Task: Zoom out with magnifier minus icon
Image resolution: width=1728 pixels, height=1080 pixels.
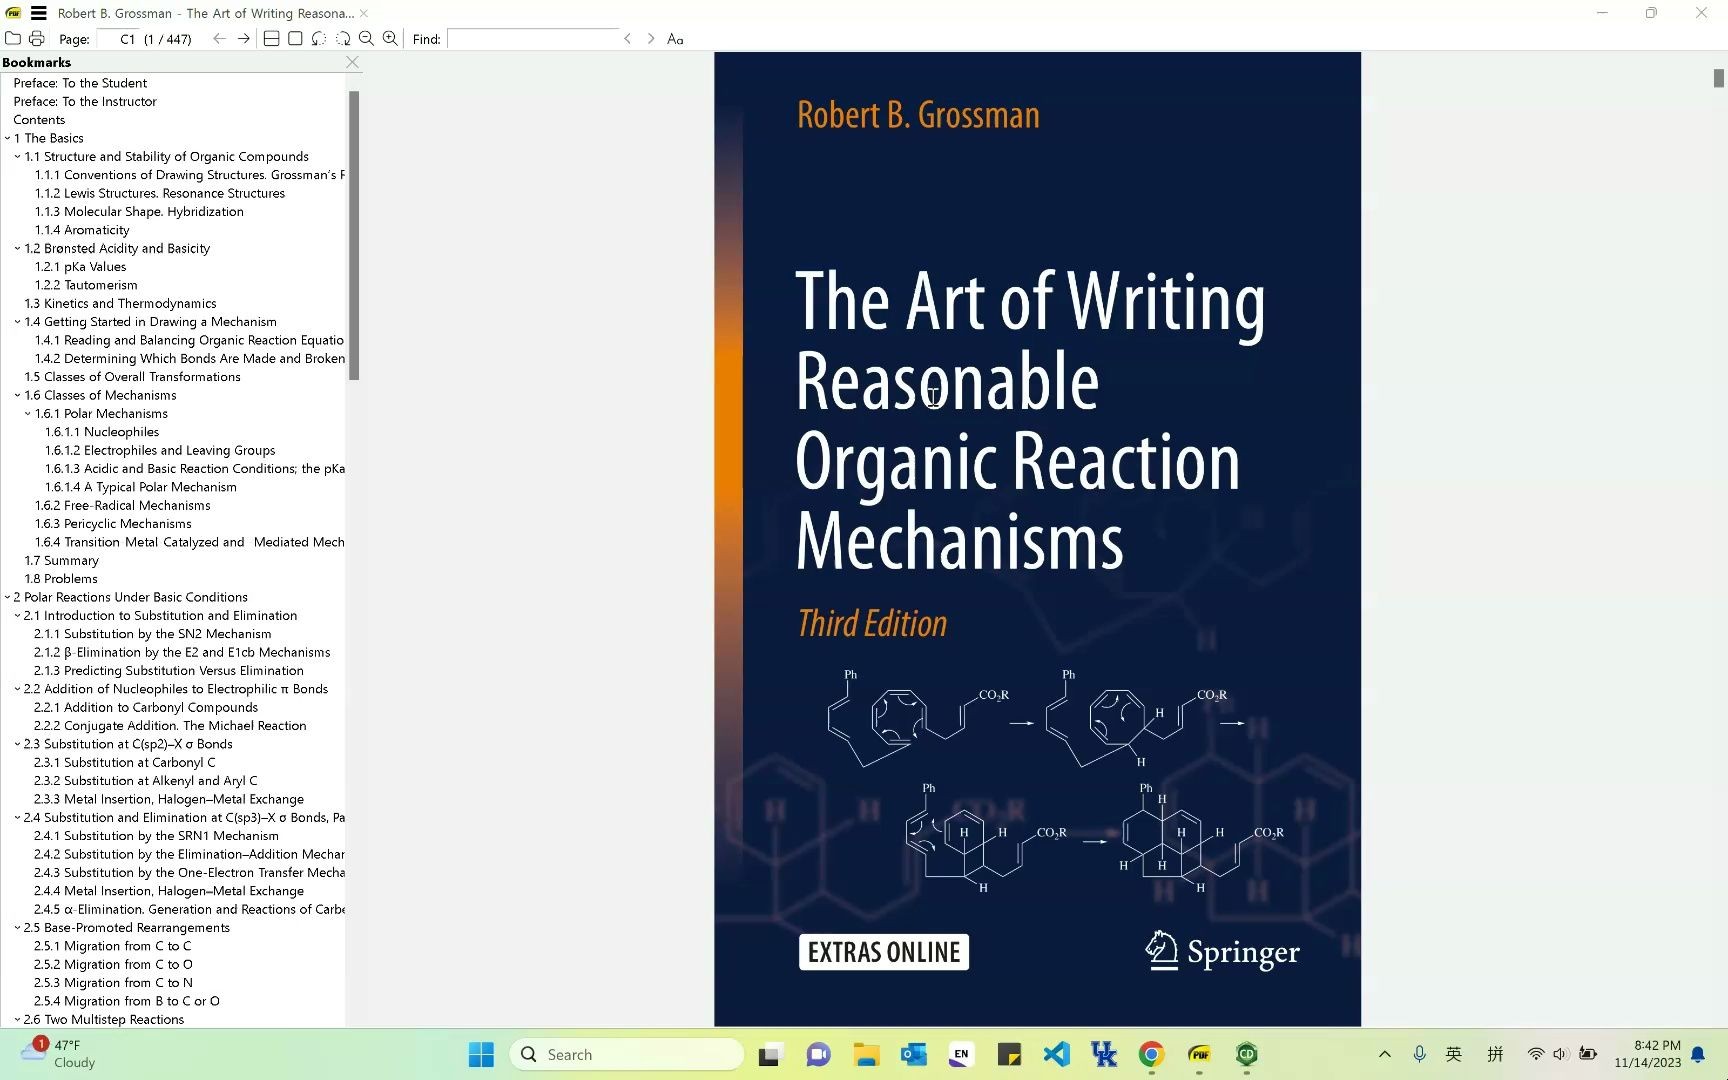Action: tap(366, 38)
